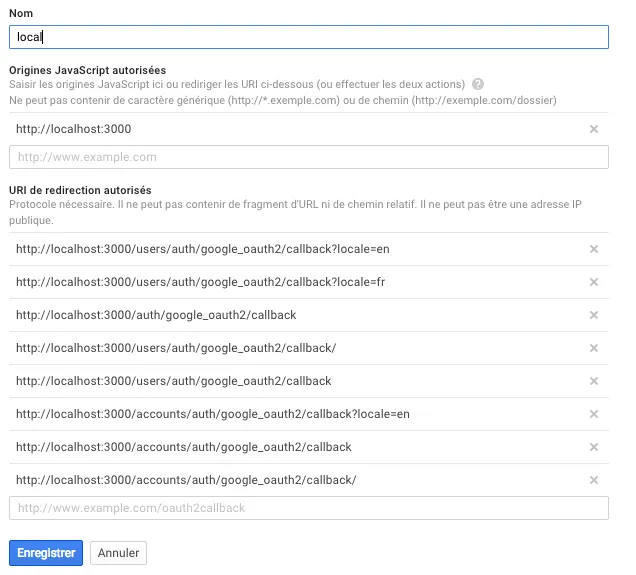
Task: Open help icon for JavaScript origins
Action: point(478,84)
